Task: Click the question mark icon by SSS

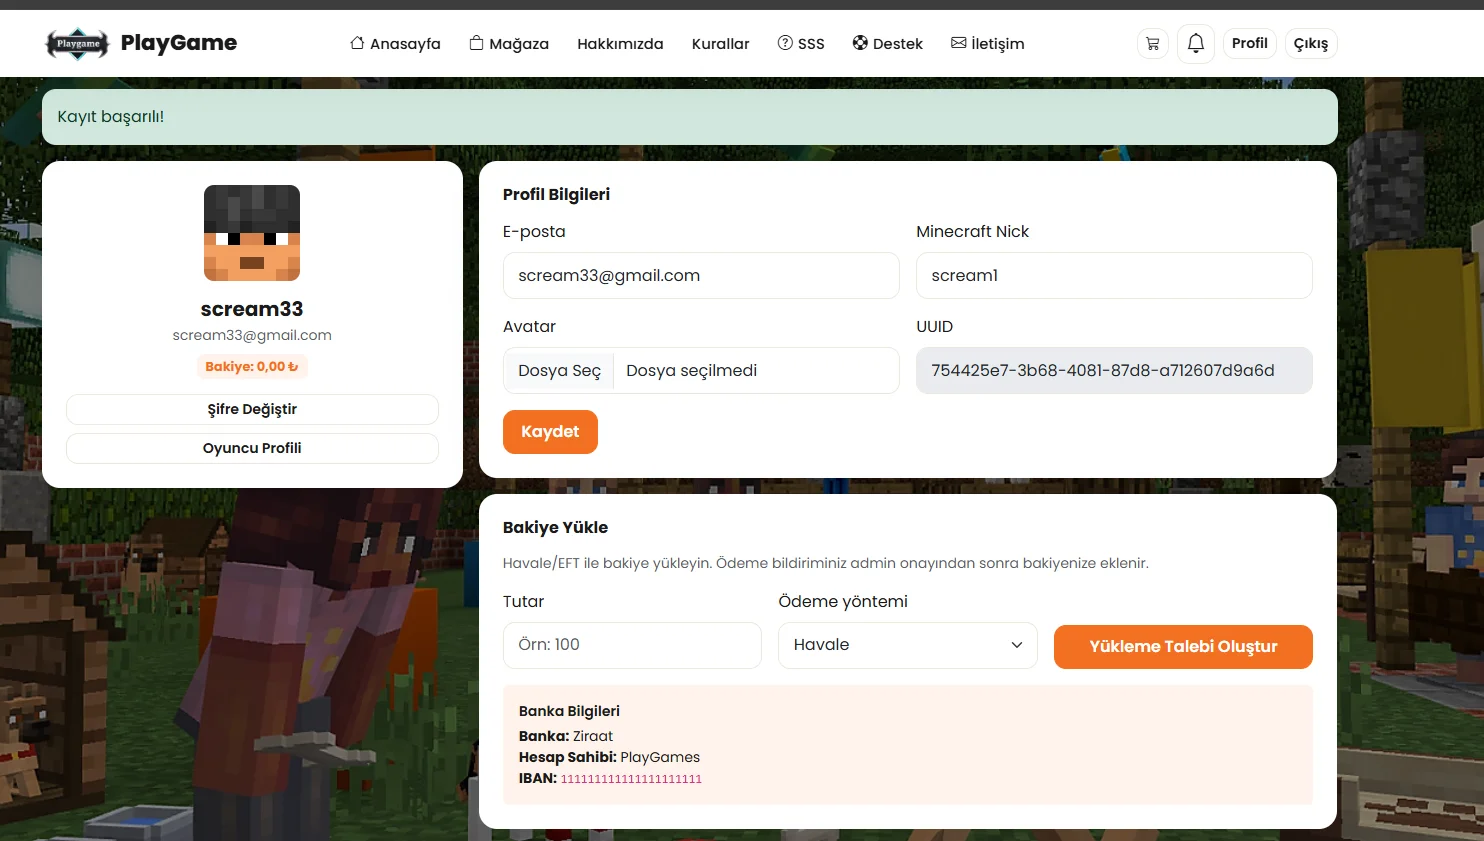Action: (785, 43)
